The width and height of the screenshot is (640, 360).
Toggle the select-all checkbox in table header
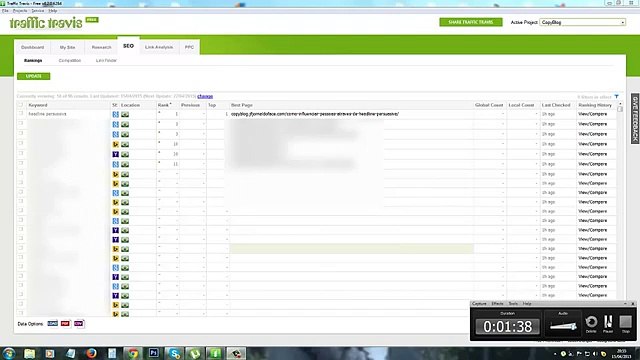(x=20, y=105)
